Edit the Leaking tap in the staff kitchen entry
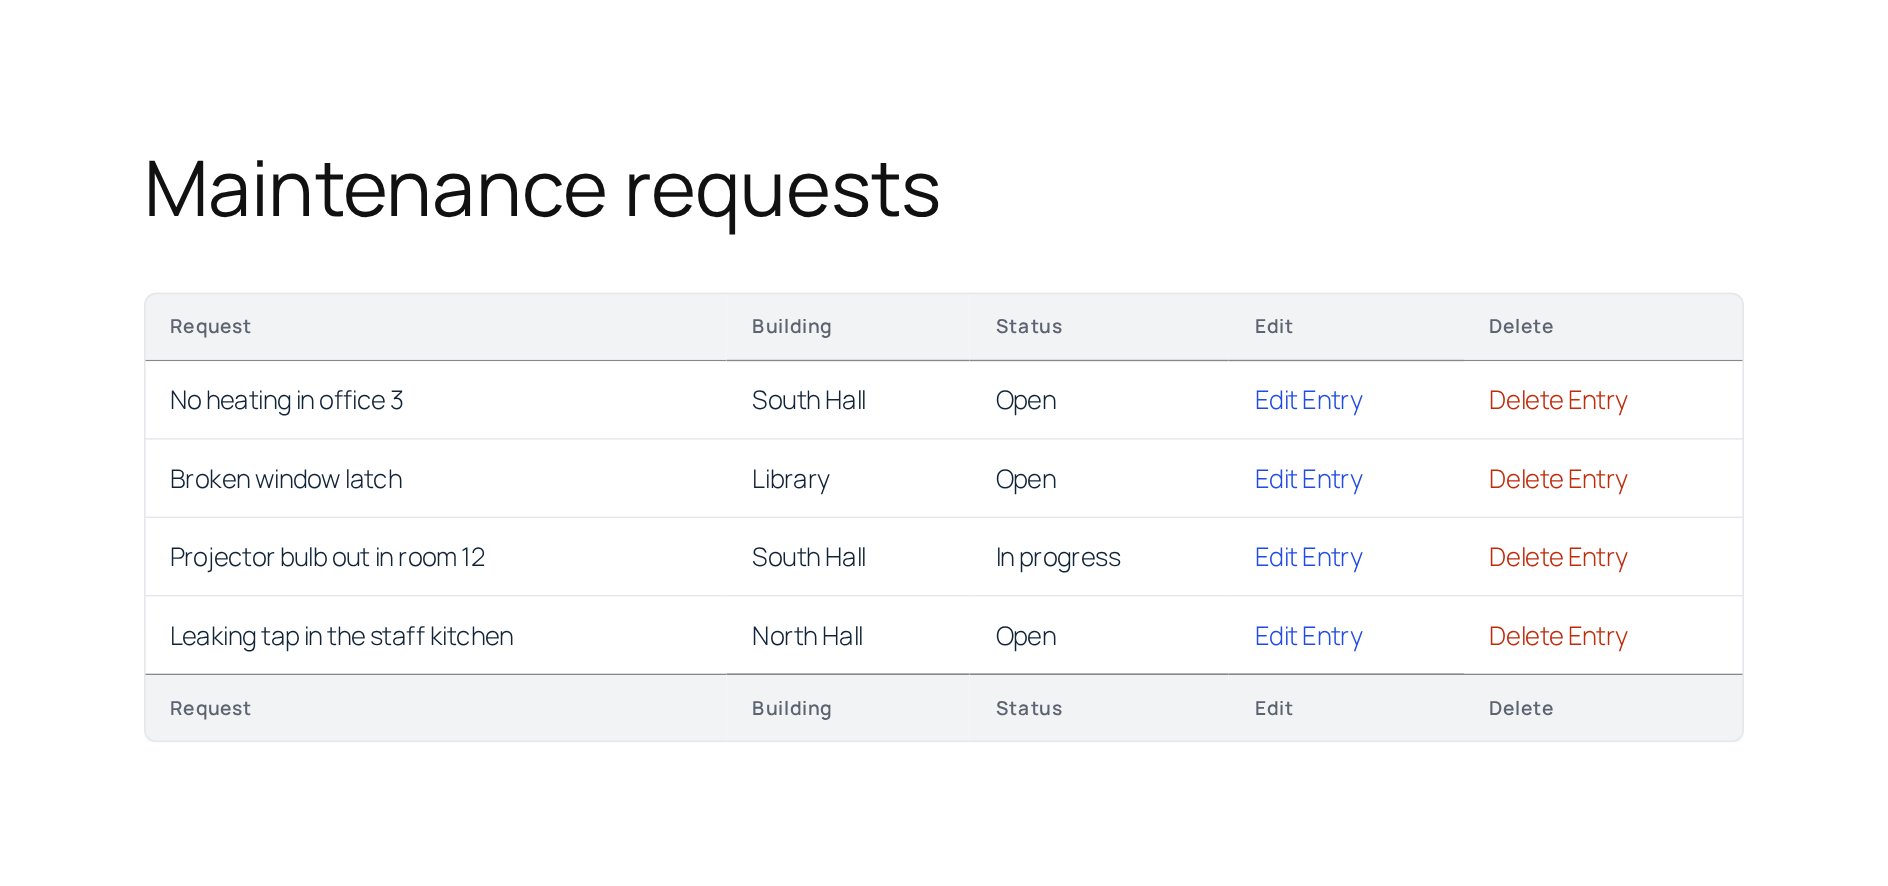Image resolution: width=1888 pixels, height=886 pixels. point(1308,636)
